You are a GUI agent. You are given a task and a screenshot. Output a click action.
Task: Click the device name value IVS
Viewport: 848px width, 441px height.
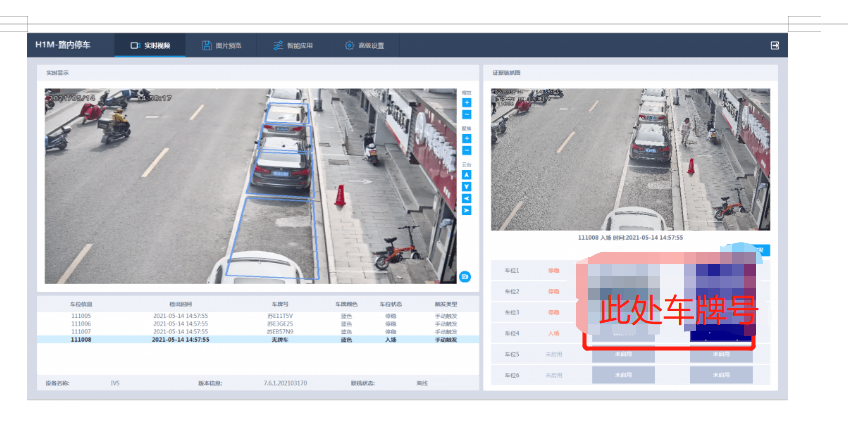coord(115,383)
